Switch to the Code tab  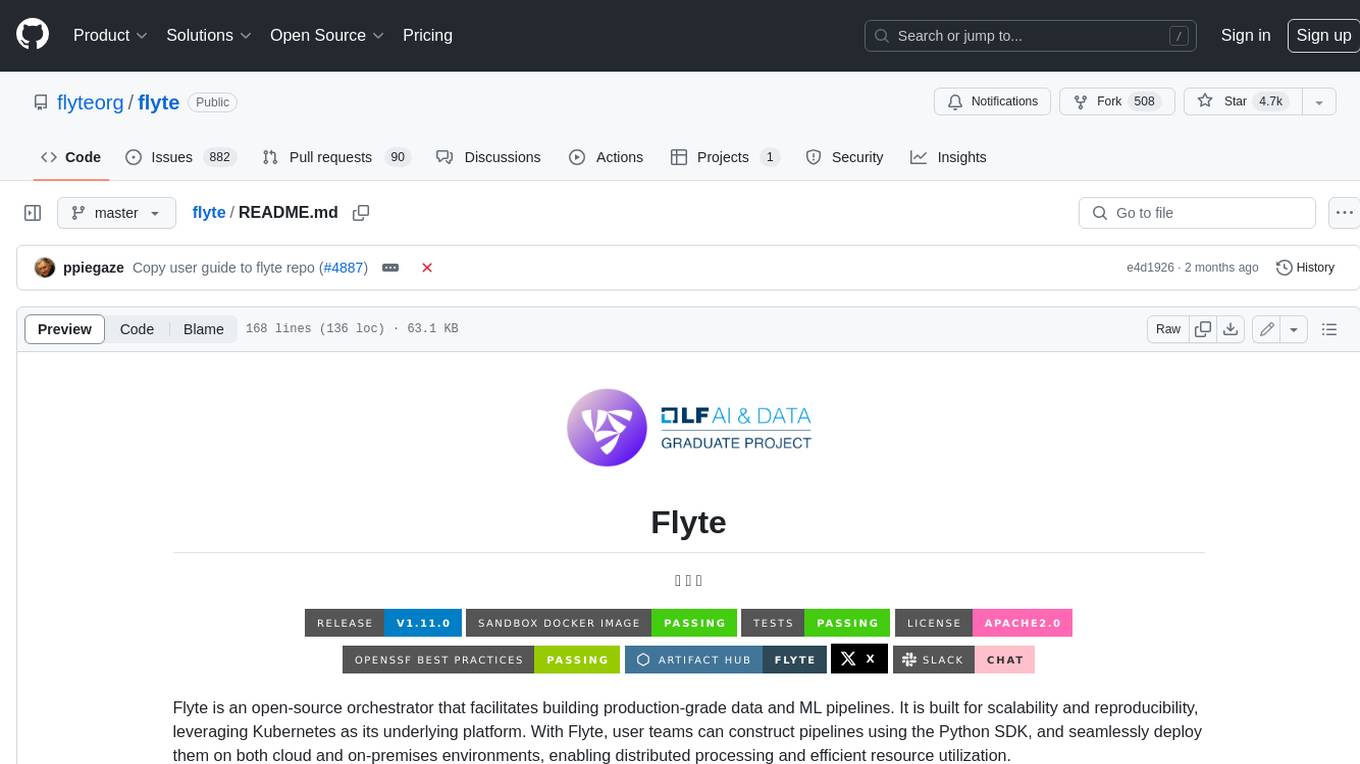(x=71, y=157)
